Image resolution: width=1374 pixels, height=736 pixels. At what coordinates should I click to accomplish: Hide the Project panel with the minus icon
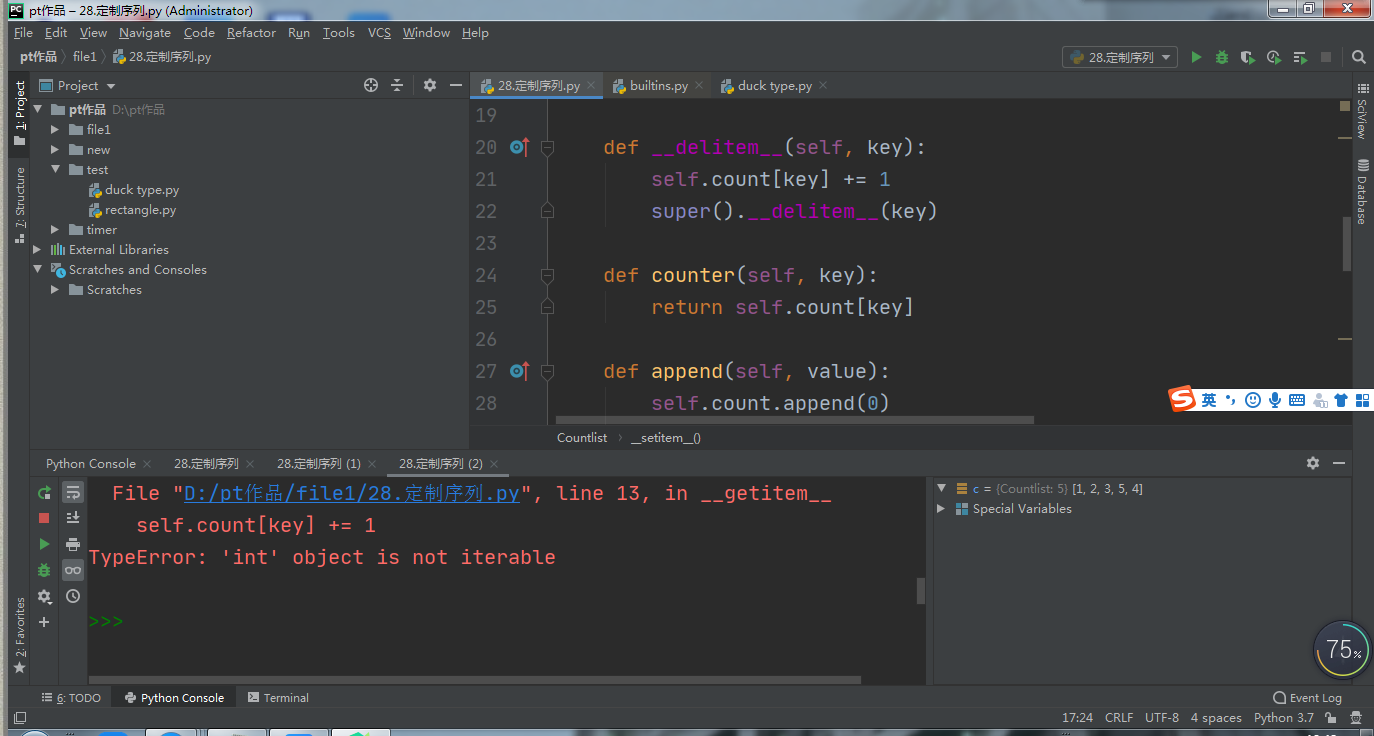click(x=455, y=86)
